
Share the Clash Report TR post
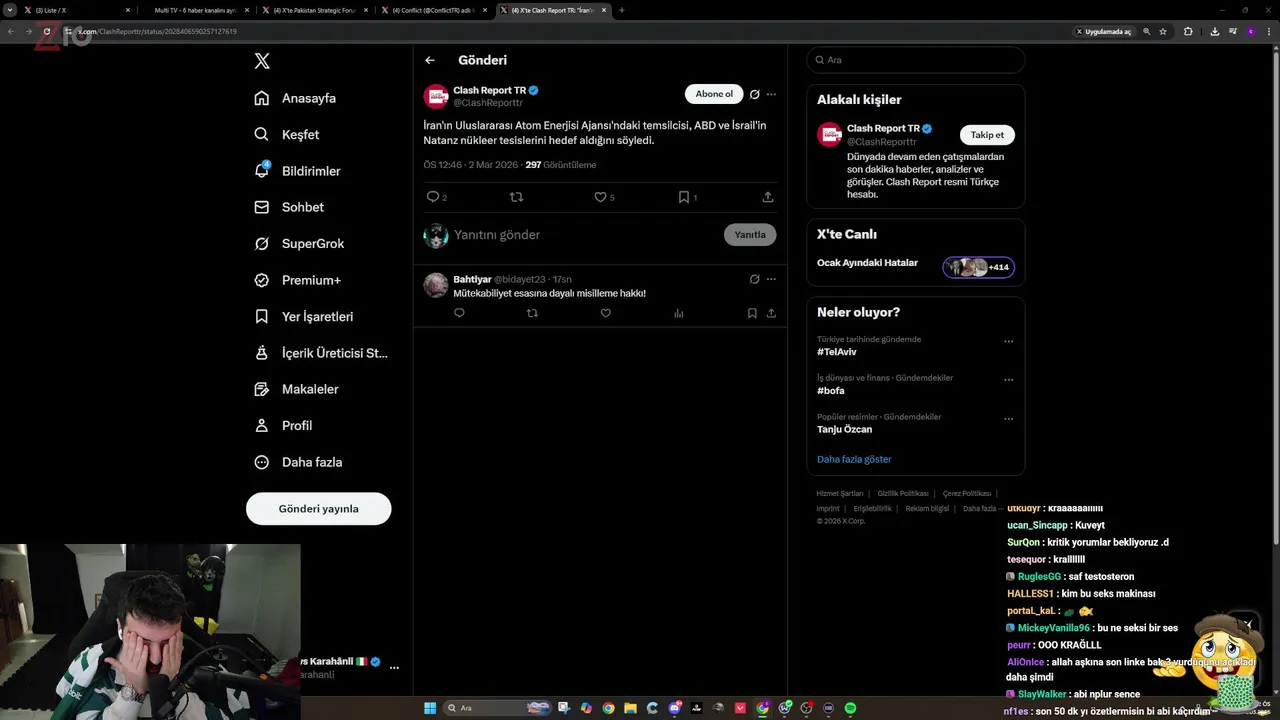point(768,197)
